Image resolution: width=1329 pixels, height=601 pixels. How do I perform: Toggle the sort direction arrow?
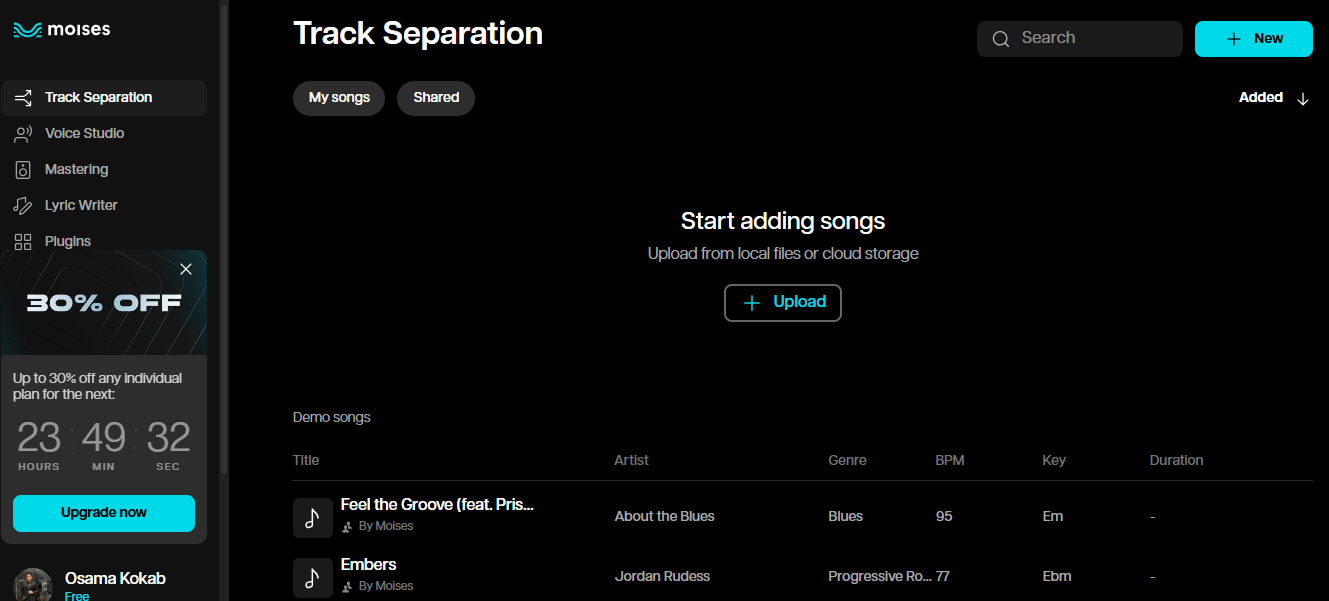click(x=1303, y=98)
